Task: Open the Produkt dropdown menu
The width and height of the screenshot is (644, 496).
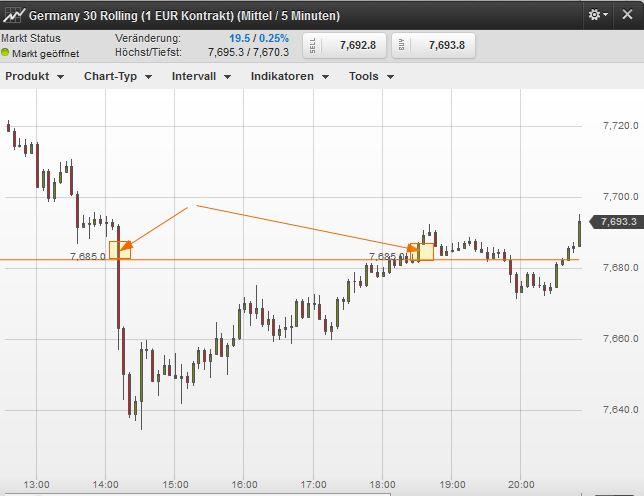Action: click(34, 76)
